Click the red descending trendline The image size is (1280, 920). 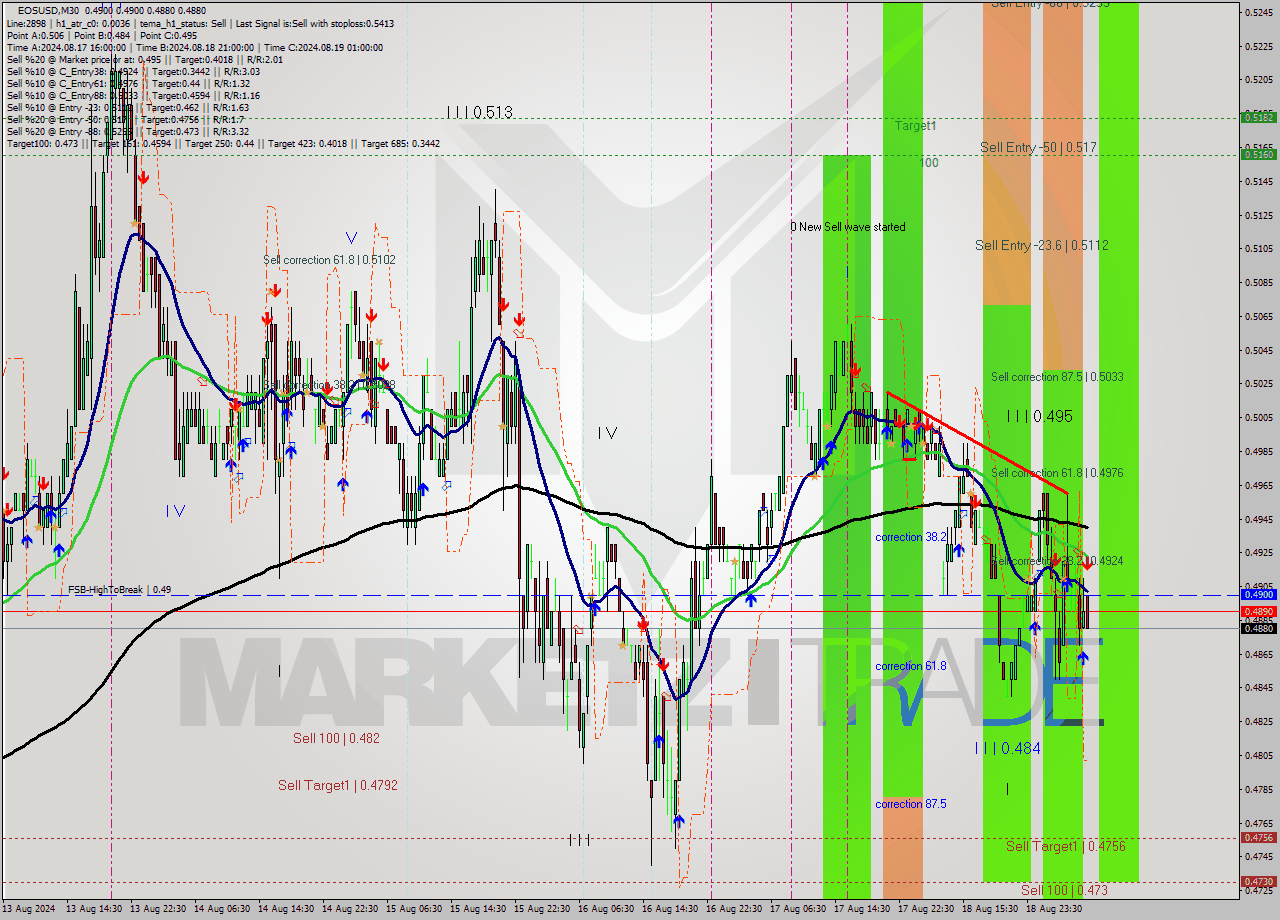click(x=977, y=443)
